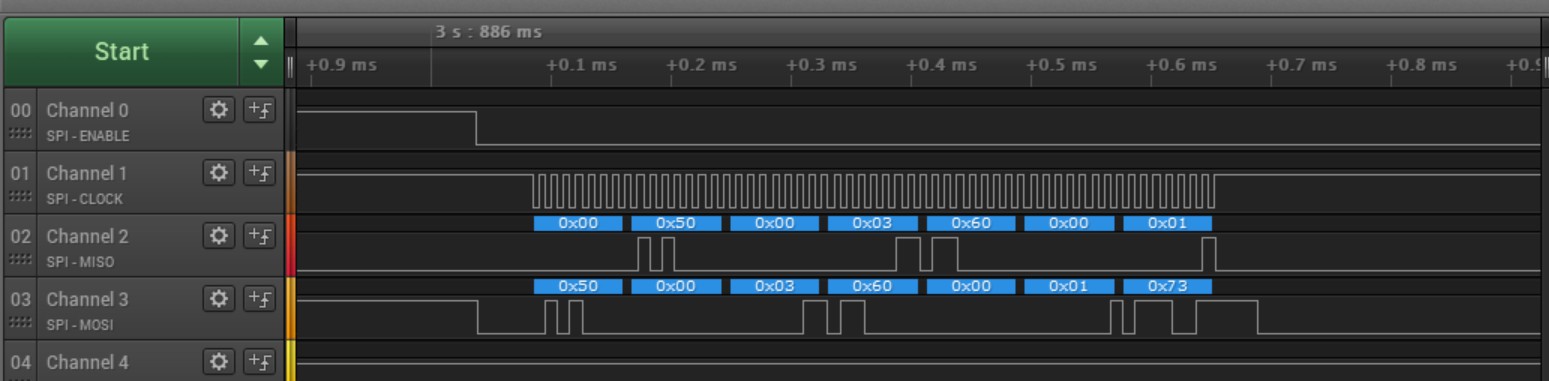Open Channel 2 gear settings
The height and width of the screenshot is (381, 1549).
pyautogui.click(x=219, y=236)
